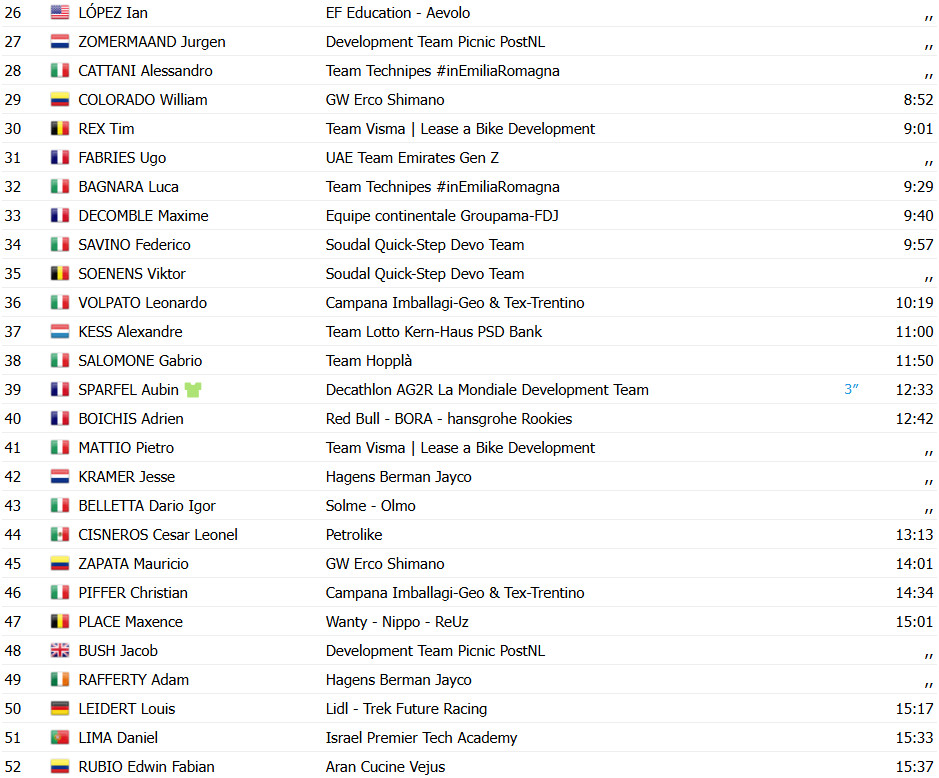Open rider SPARFEL Aubin profile
The height and width of the screenshot is (778, 939).
(x=128, y=390)
